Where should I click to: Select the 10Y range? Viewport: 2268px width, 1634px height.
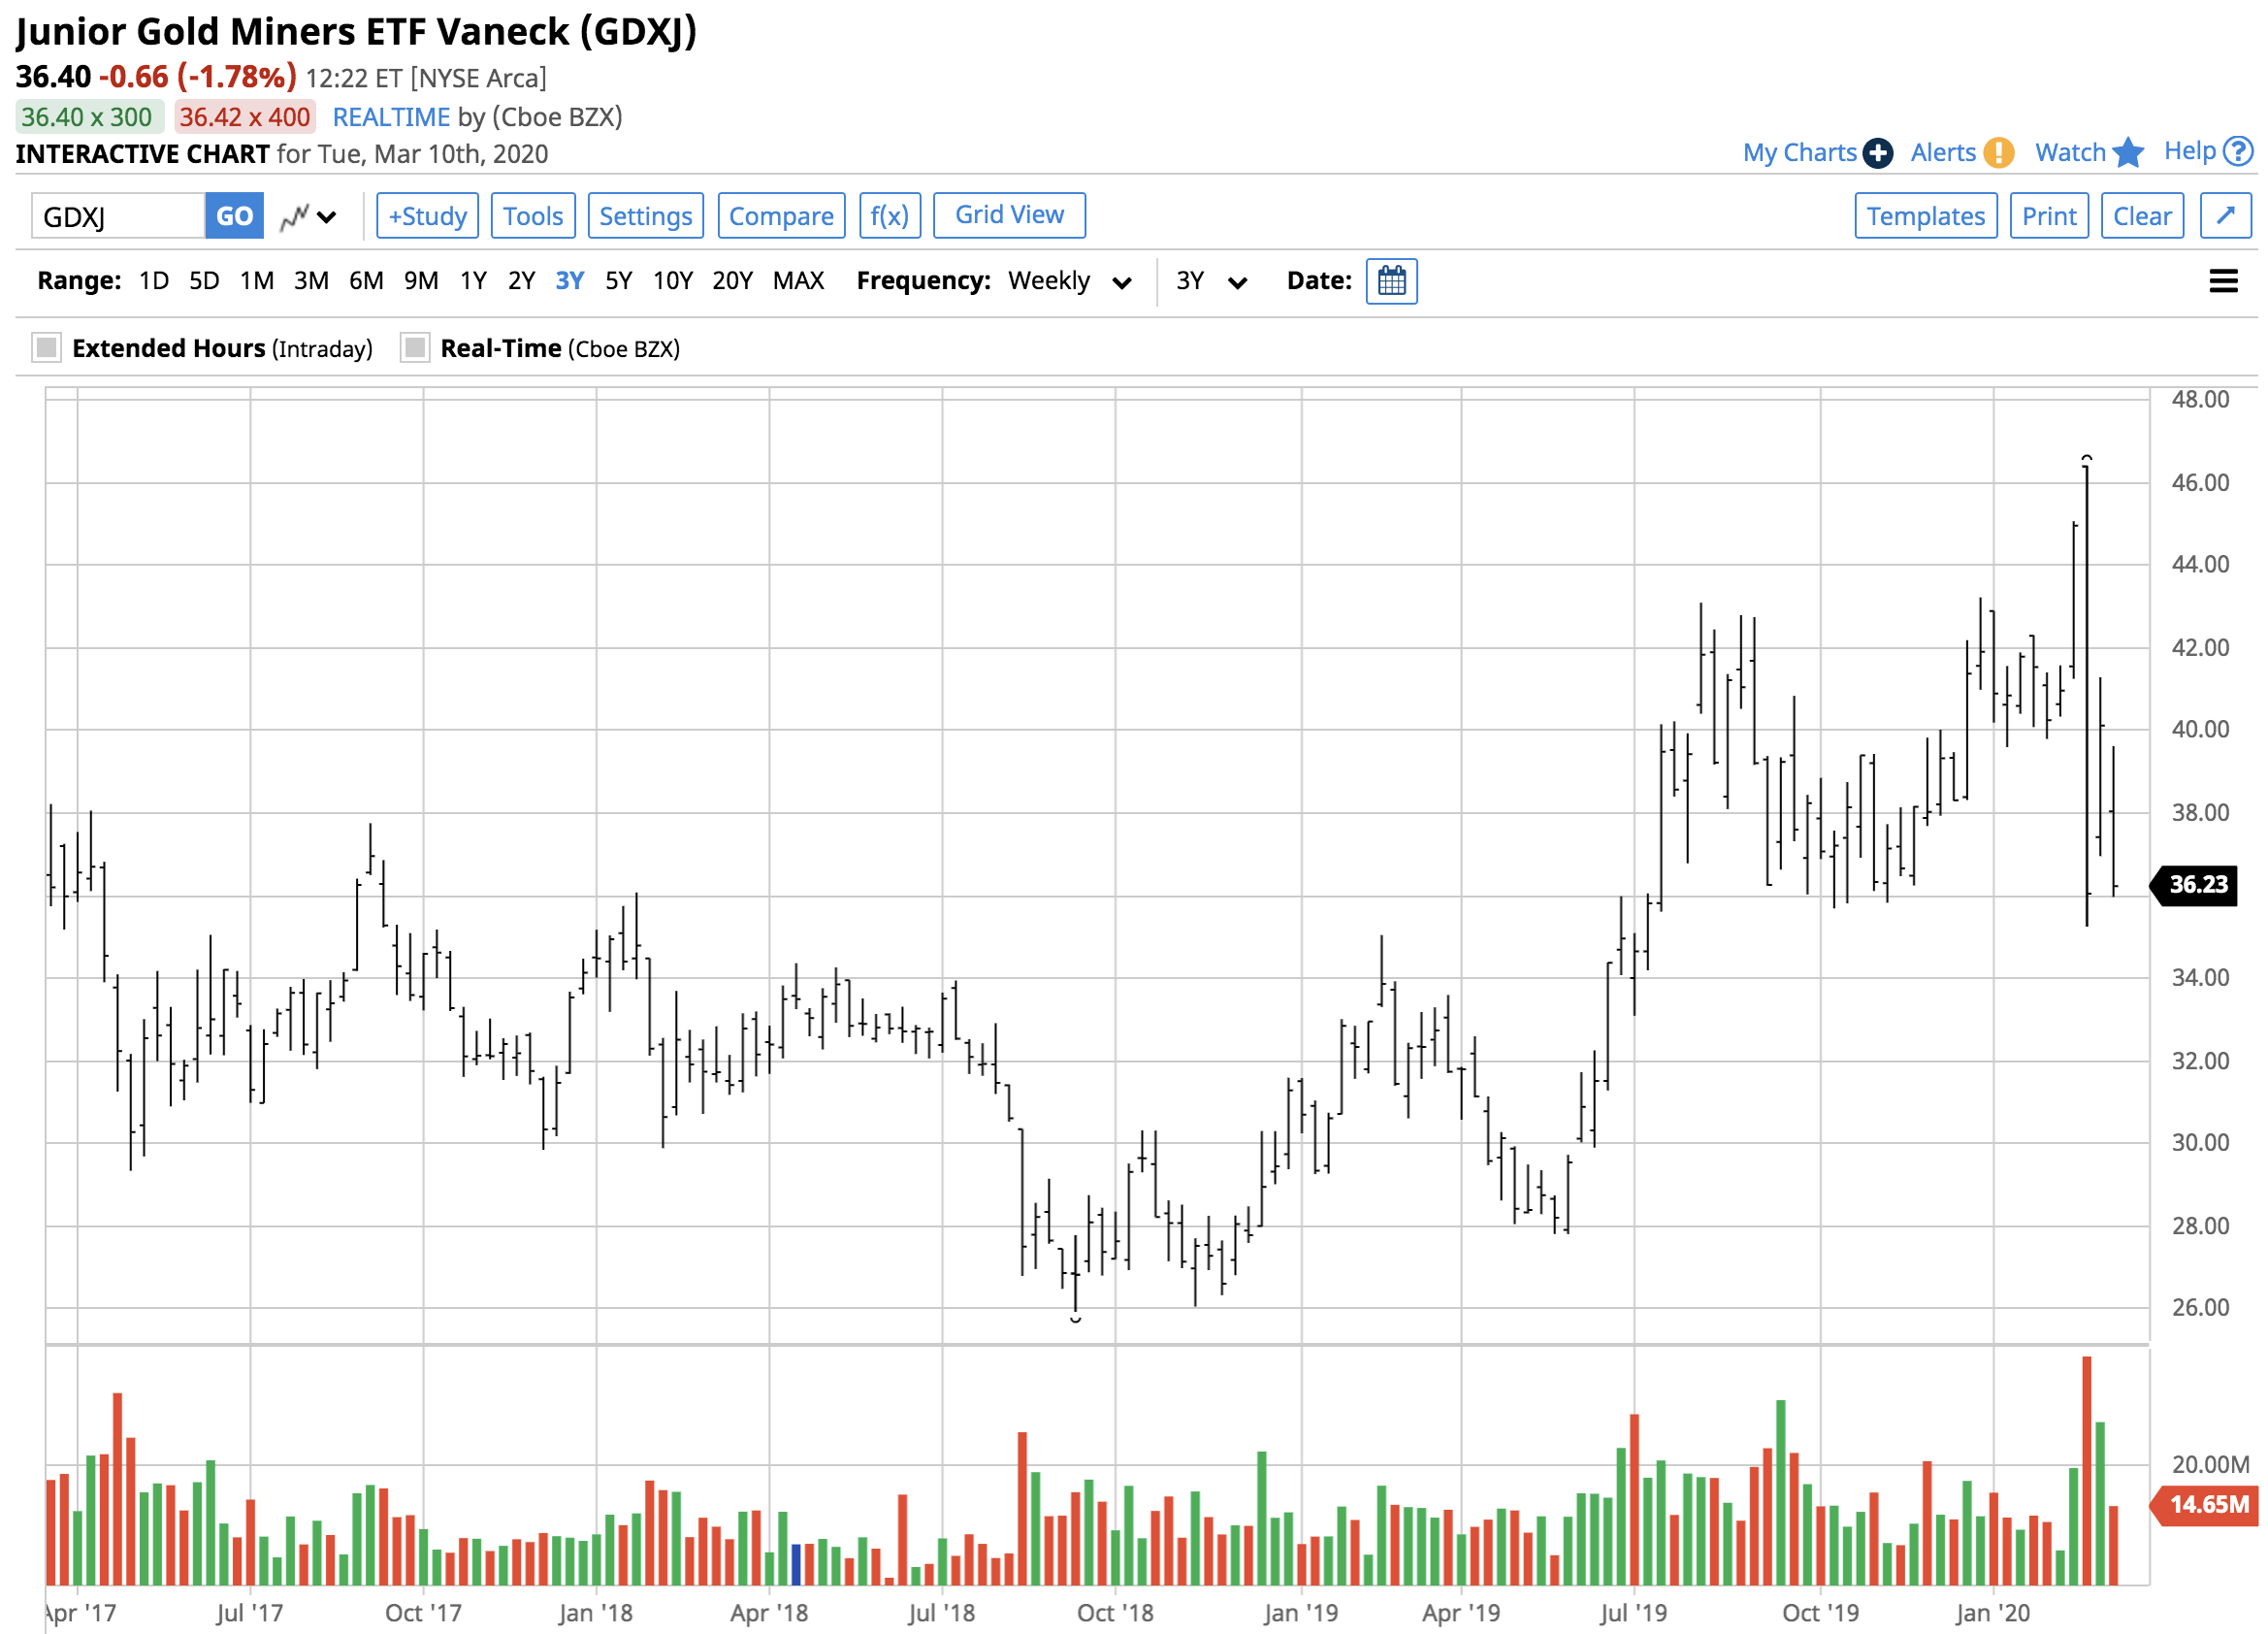tap(673, 281)
